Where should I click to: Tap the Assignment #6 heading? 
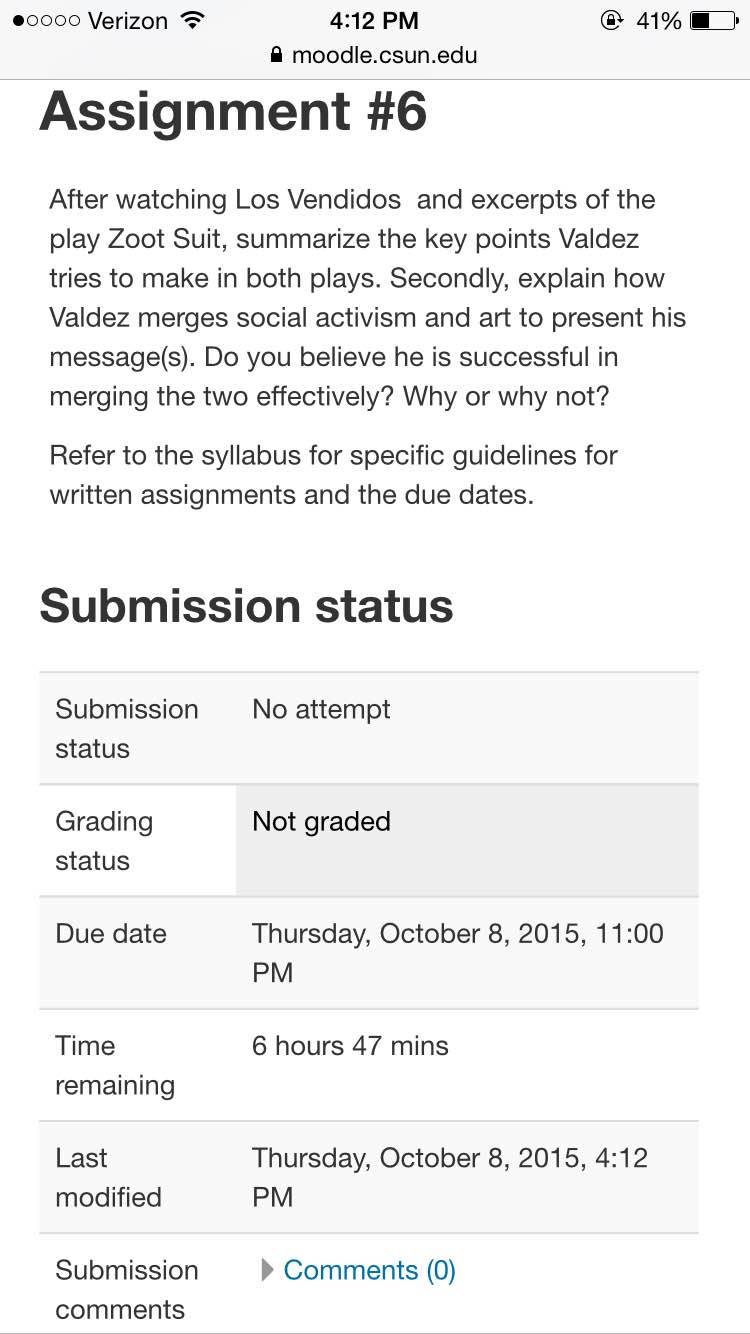click(233, 111)
